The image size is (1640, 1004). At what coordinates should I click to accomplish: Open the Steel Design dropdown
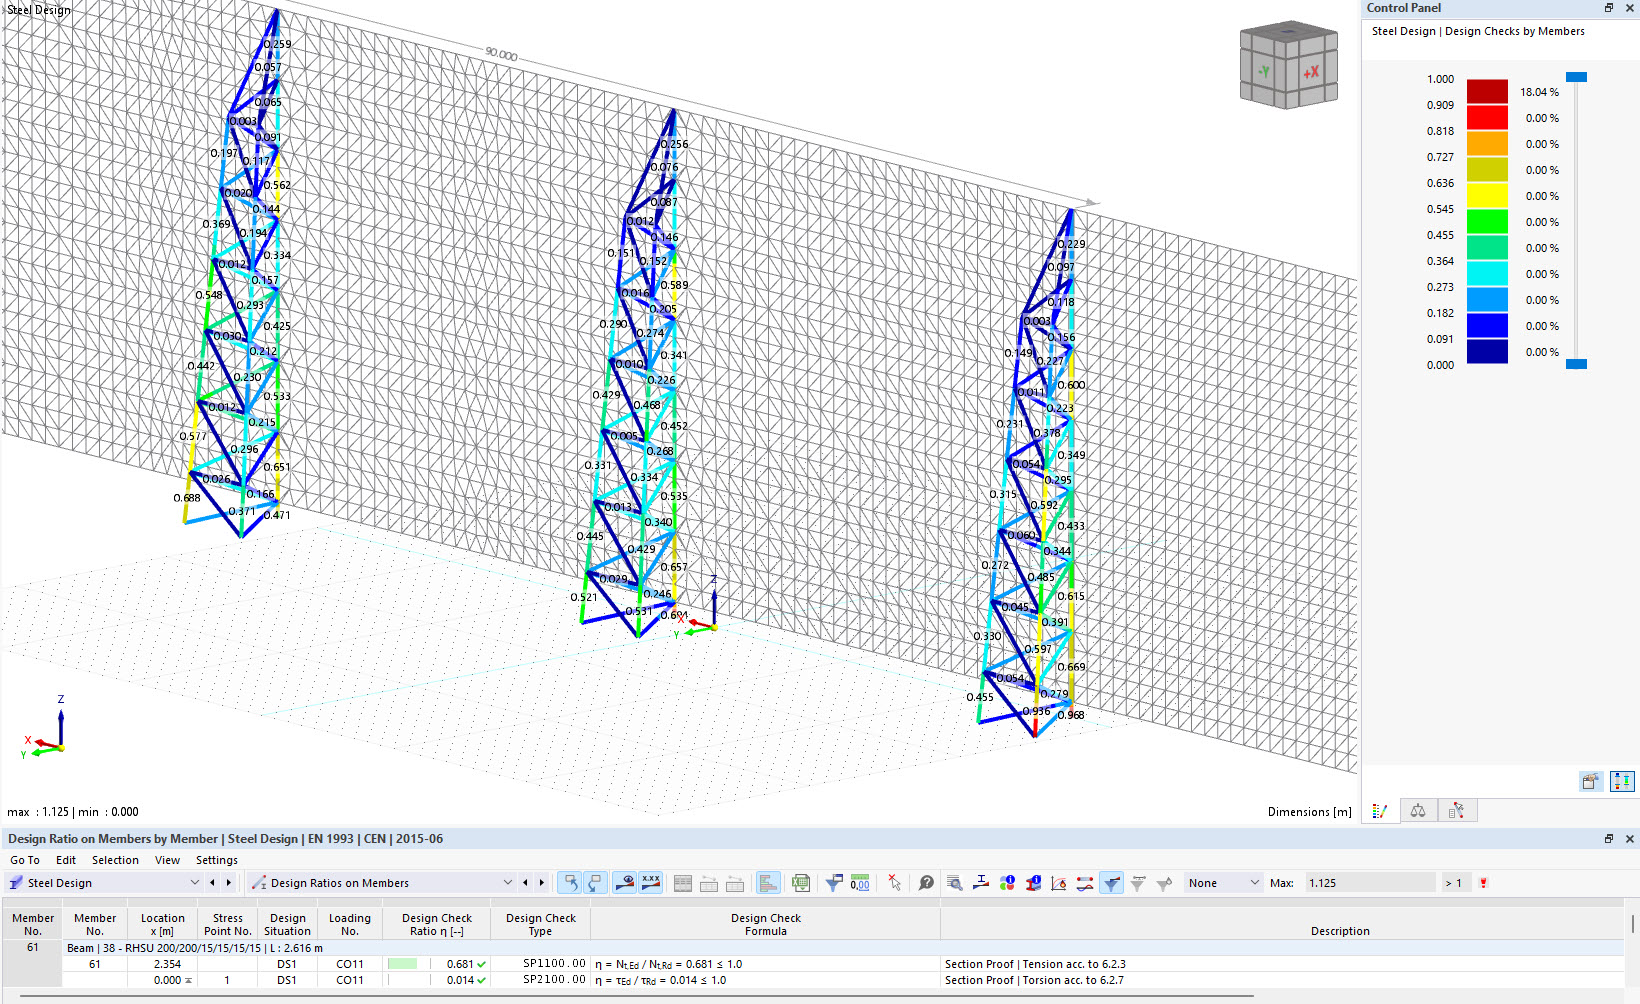click(x=194, y=882)
